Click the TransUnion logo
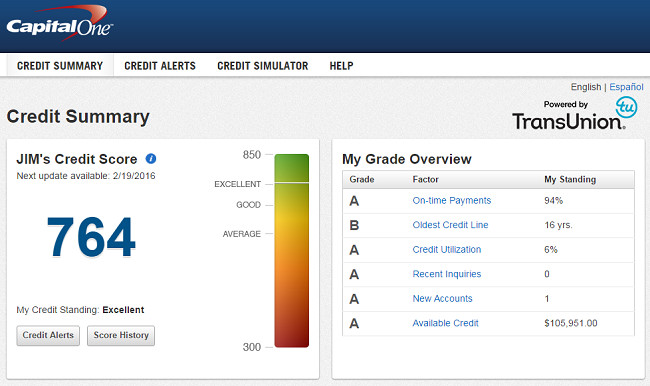 [574, 114]
